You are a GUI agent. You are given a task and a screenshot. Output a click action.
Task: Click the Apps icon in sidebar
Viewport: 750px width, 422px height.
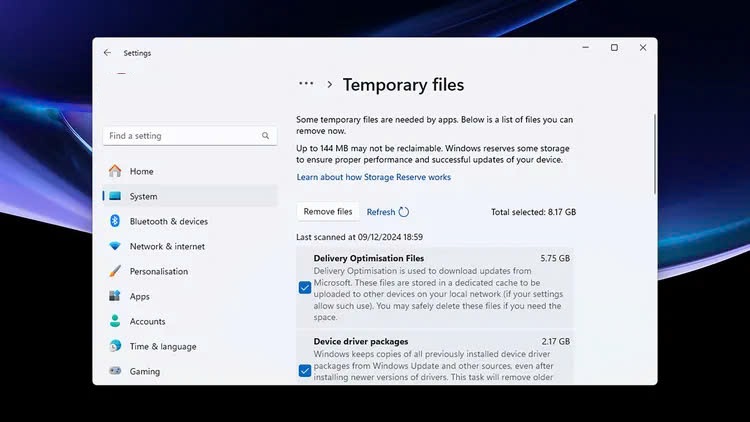pos(115,296)
